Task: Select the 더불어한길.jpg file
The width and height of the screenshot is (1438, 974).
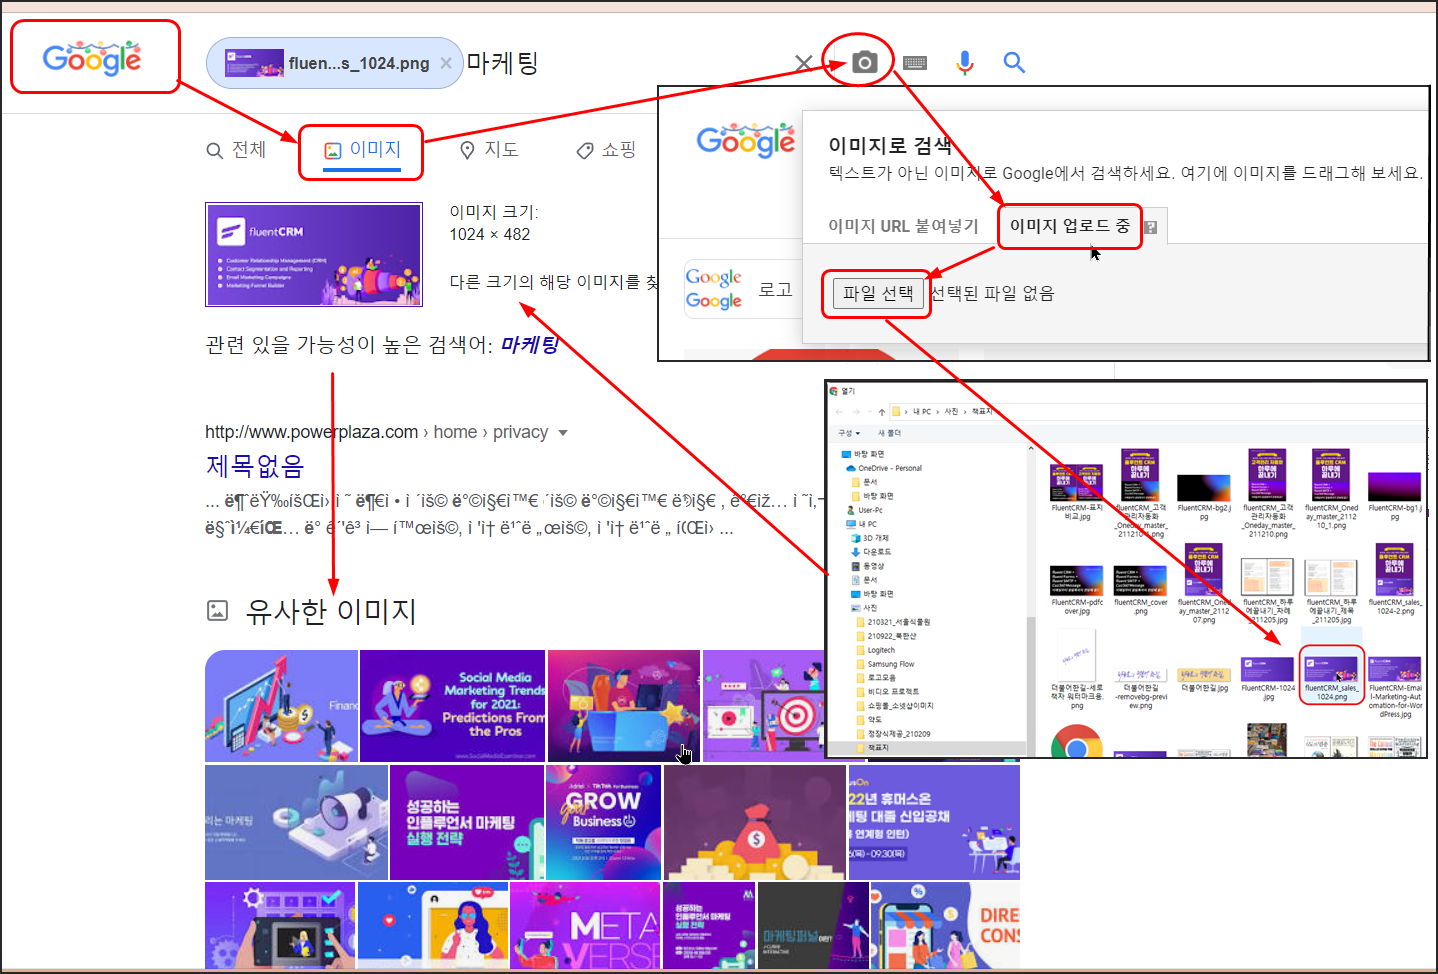Action: point(1204,680)
